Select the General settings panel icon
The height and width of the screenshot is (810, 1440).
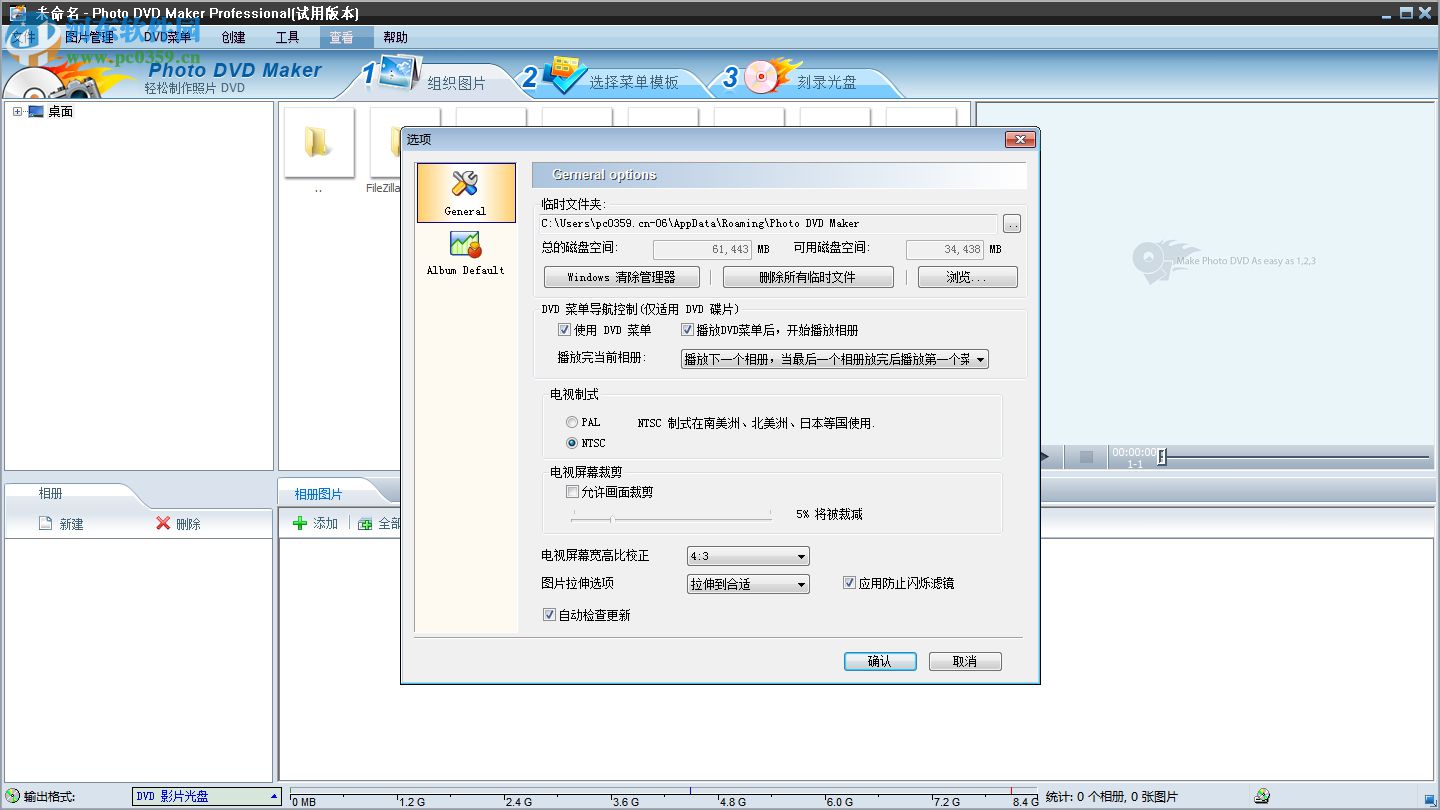[464, 192]
